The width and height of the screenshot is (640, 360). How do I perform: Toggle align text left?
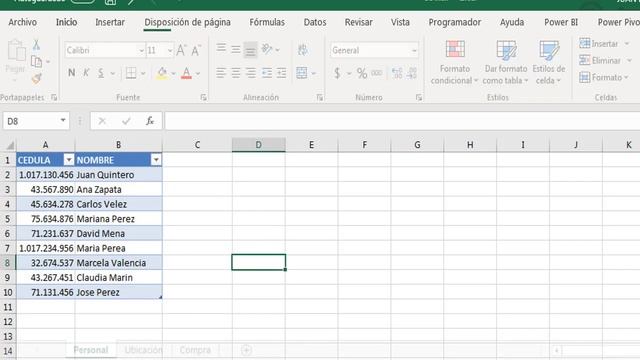click(221, 73)
